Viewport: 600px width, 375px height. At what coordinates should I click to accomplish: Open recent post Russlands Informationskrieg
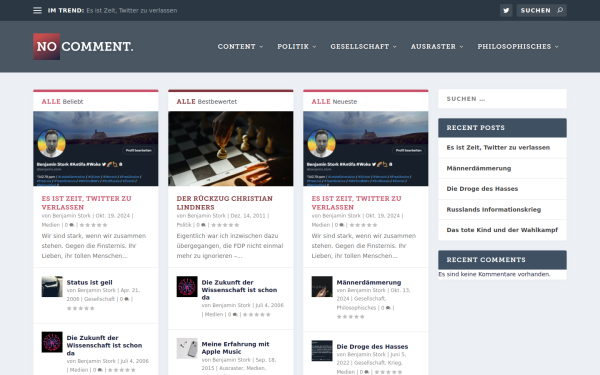[494, 209]
